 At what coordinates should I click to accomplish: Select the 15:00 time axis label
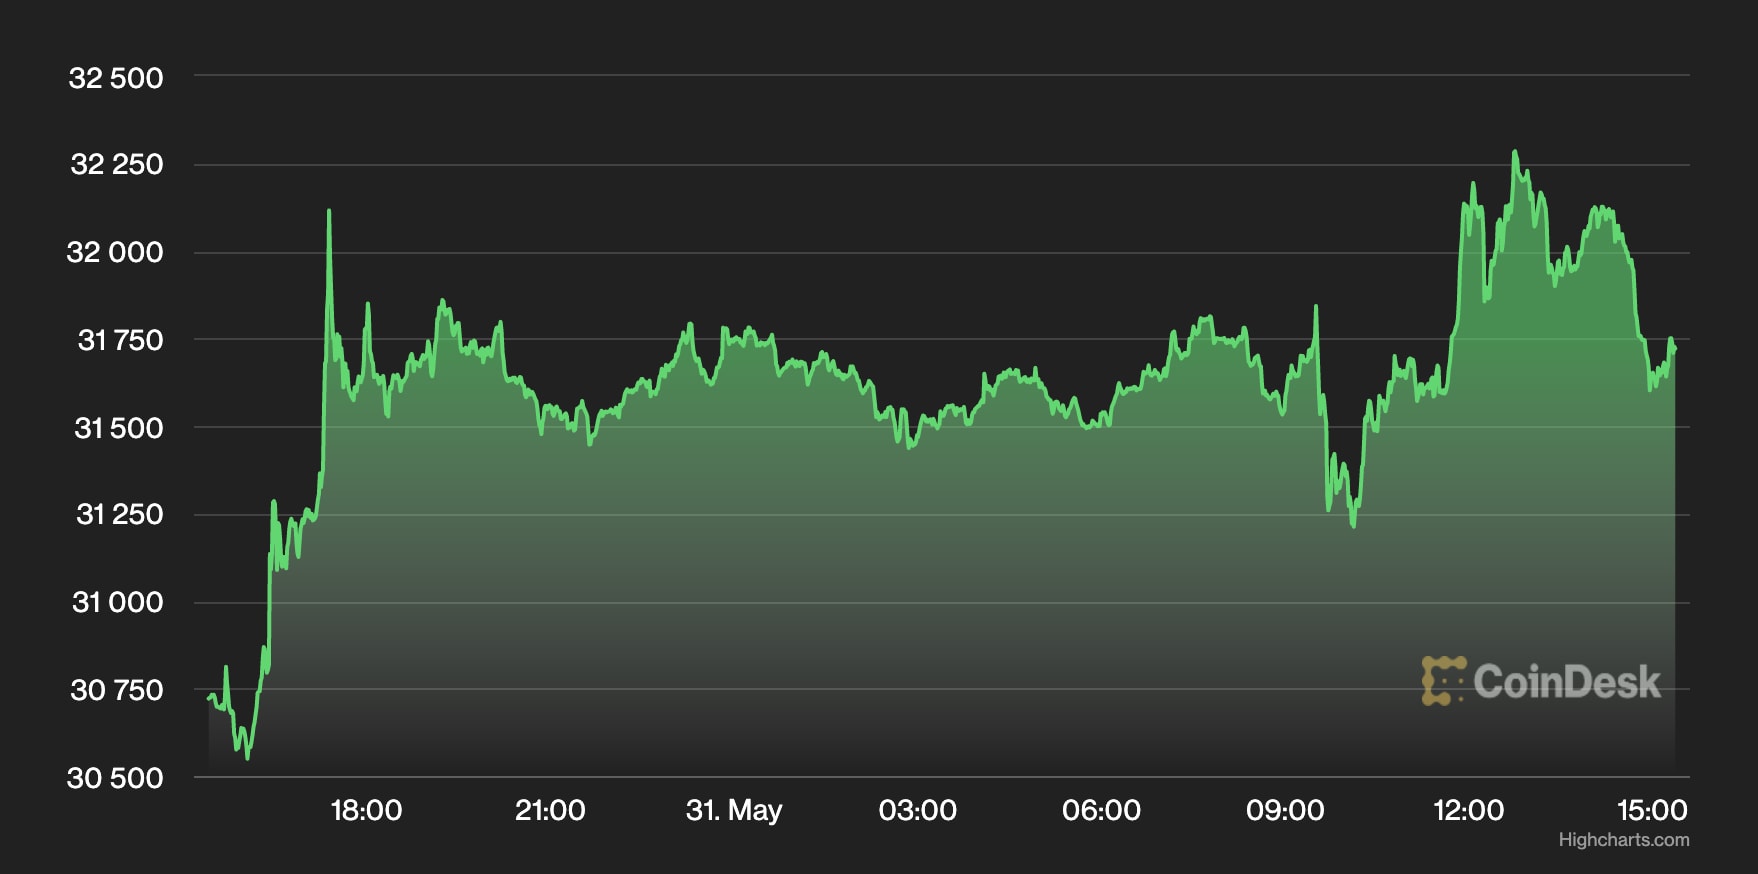[1652, 810]
